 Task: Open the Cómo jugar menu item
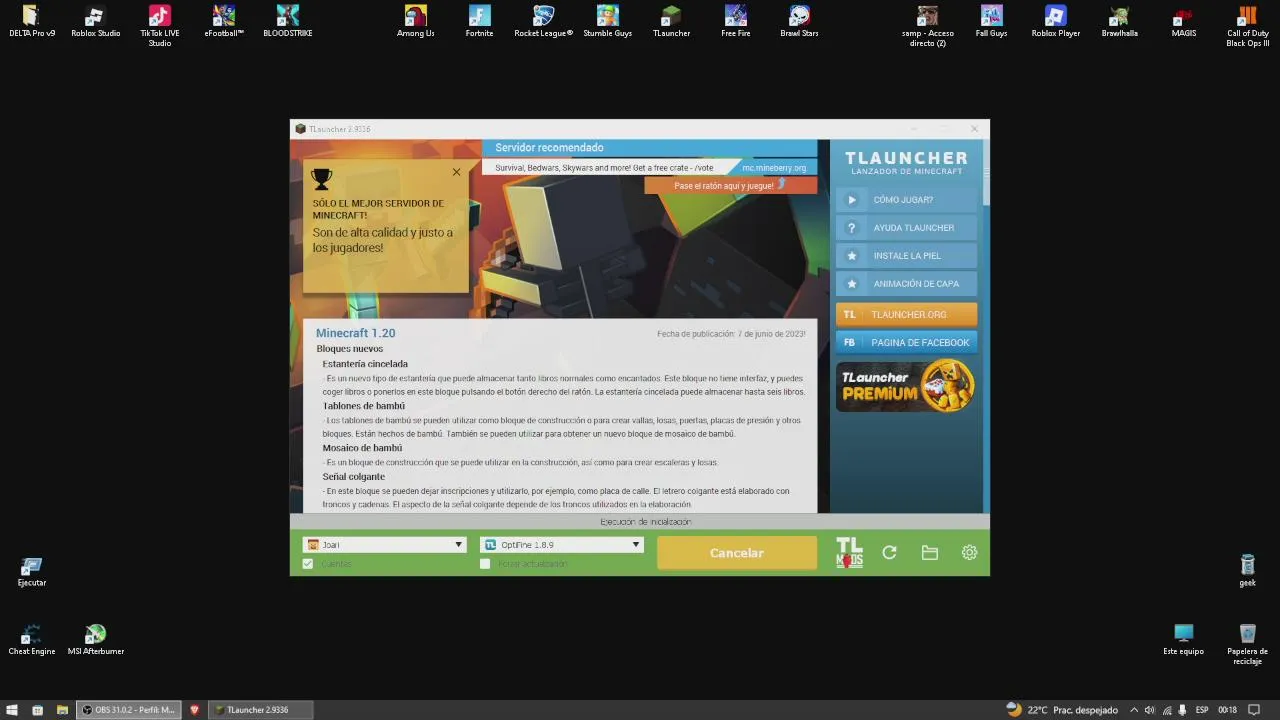pyautogui.click(x=906, y=199)
